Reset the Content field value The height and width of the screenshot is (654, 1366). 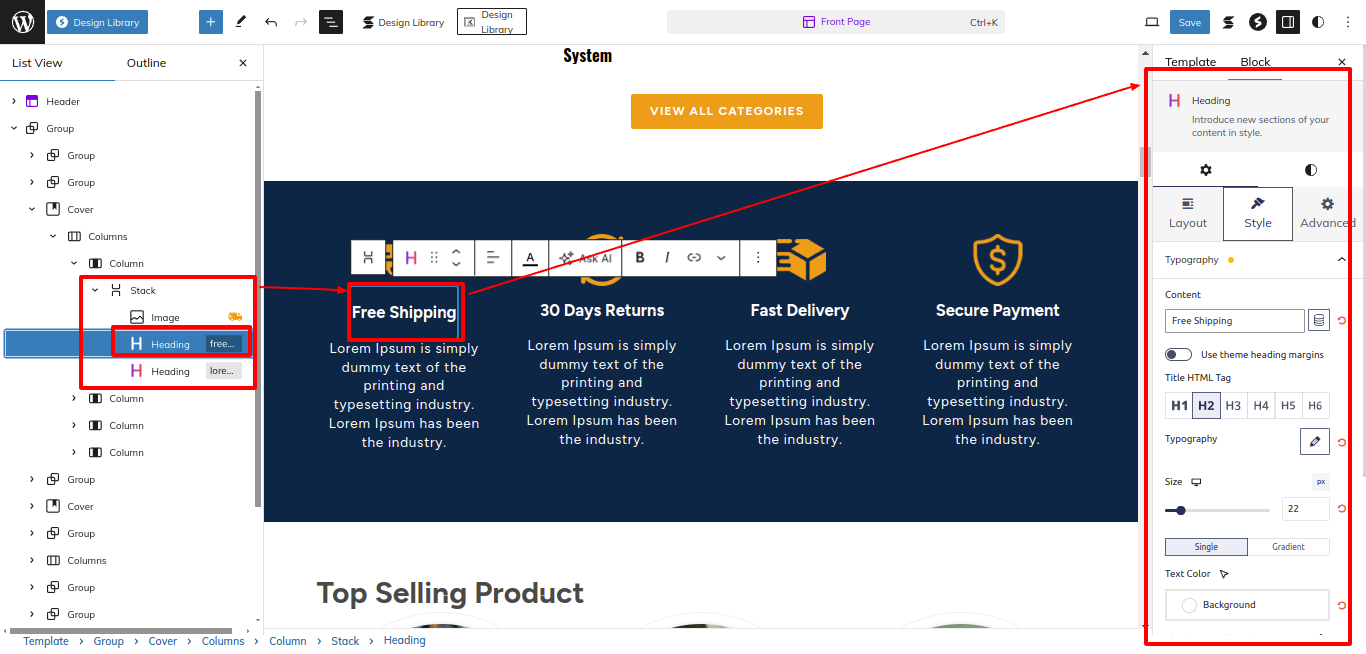1342,321
